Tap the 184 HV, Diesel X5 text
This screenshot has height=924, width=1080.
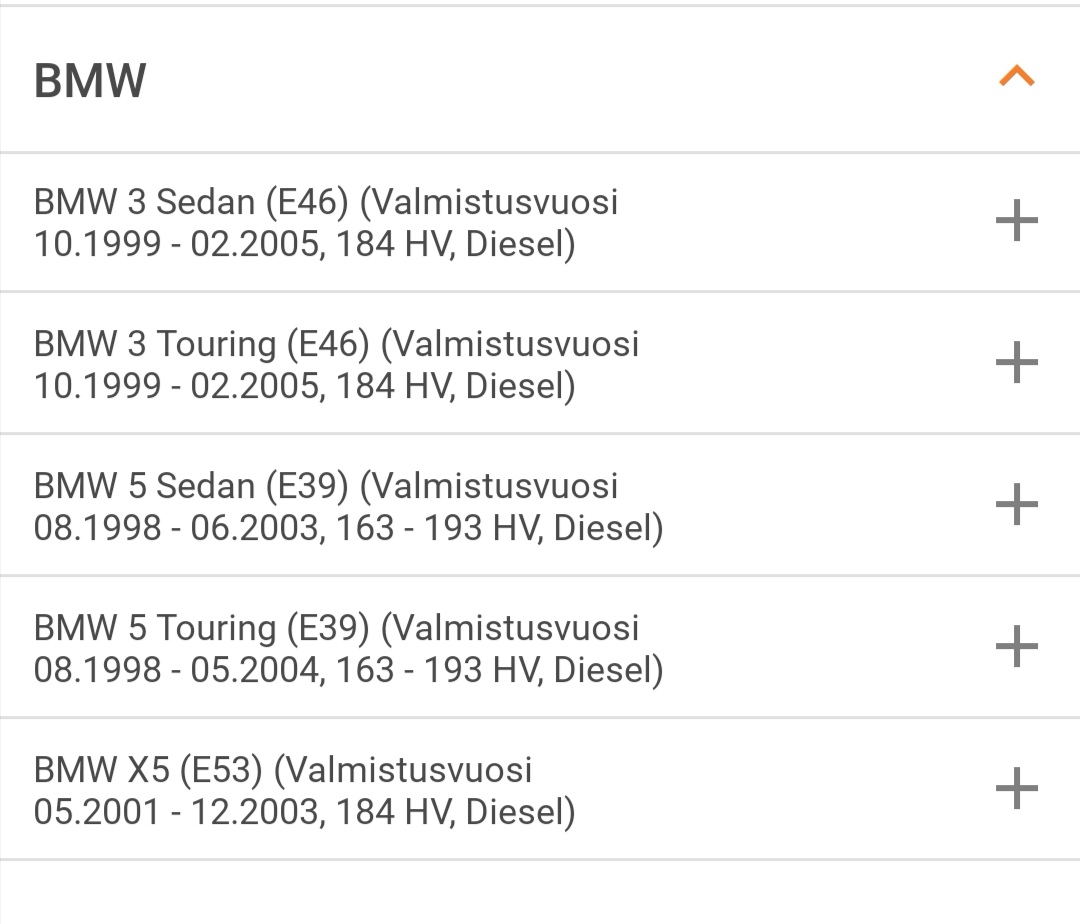coord(456,812)
